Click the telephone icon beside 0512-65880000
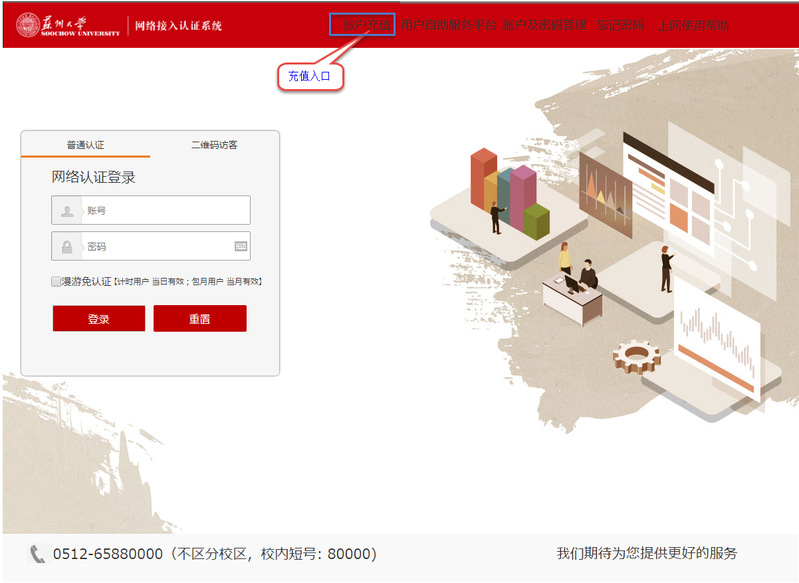The width and height of the screenshot is (799, 583). coord(37,554)
